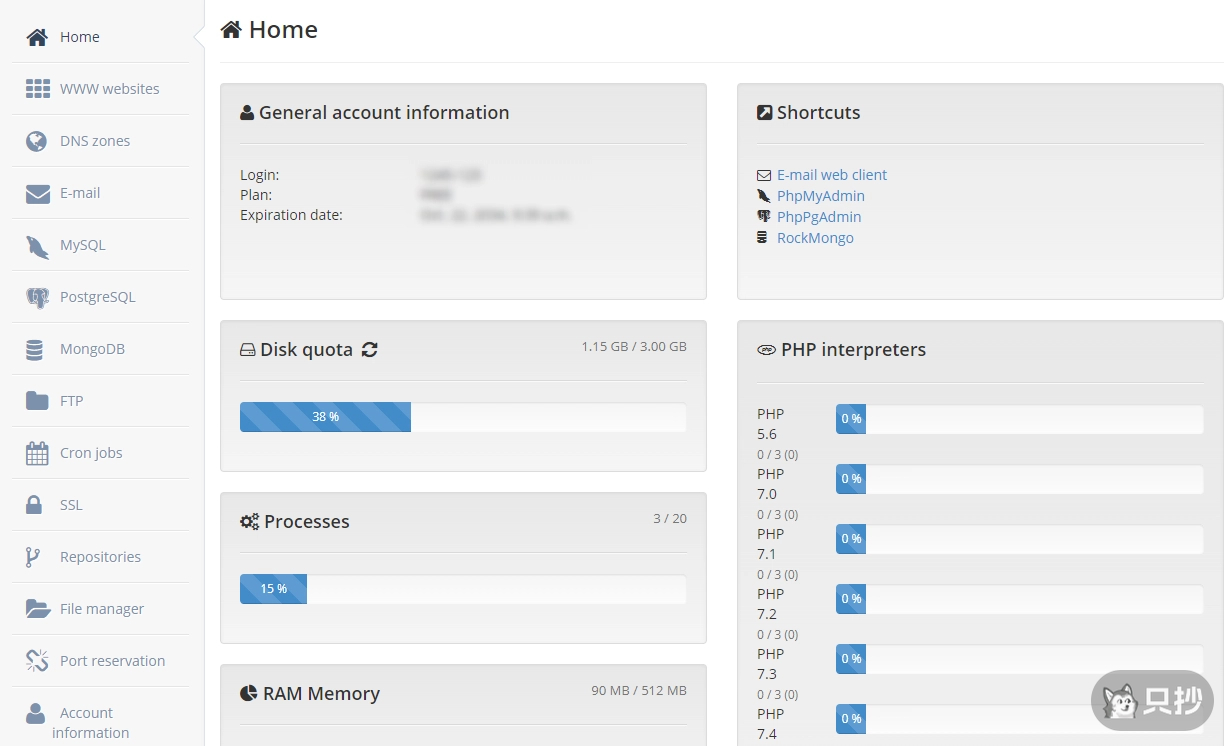
Task: Click the Cron jobs calendar icon
Action: pos(37,454)
